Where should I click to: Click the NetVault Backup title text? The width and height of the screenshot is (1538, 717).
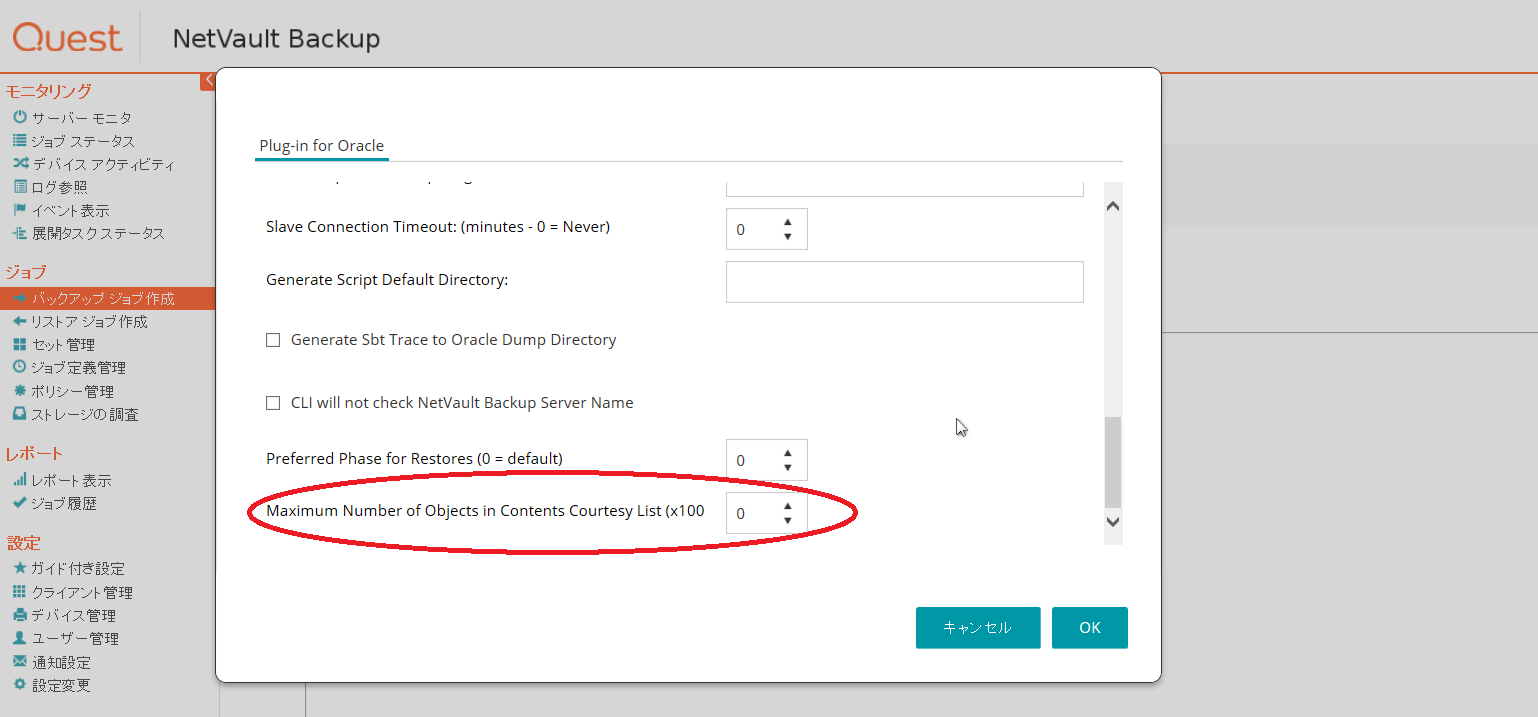[276, 38]
